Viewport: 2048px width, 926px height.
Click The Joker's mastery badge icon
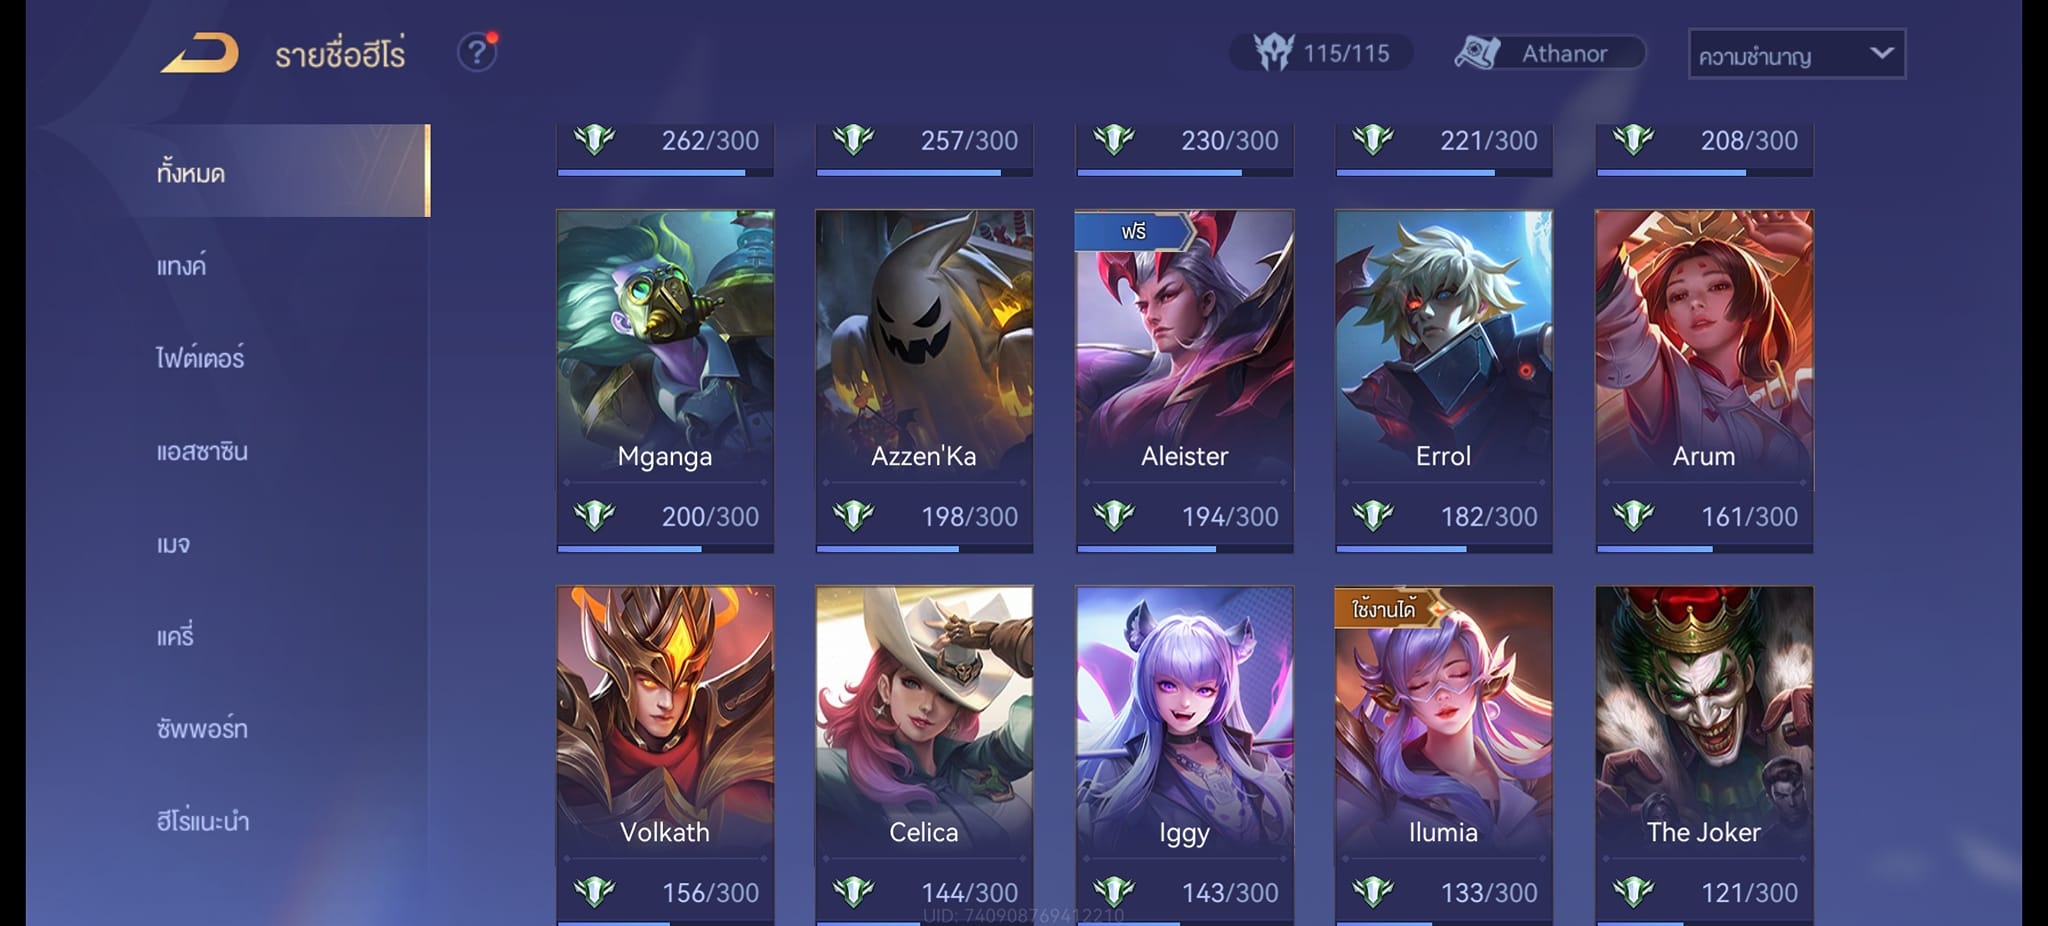point(1633,892)
